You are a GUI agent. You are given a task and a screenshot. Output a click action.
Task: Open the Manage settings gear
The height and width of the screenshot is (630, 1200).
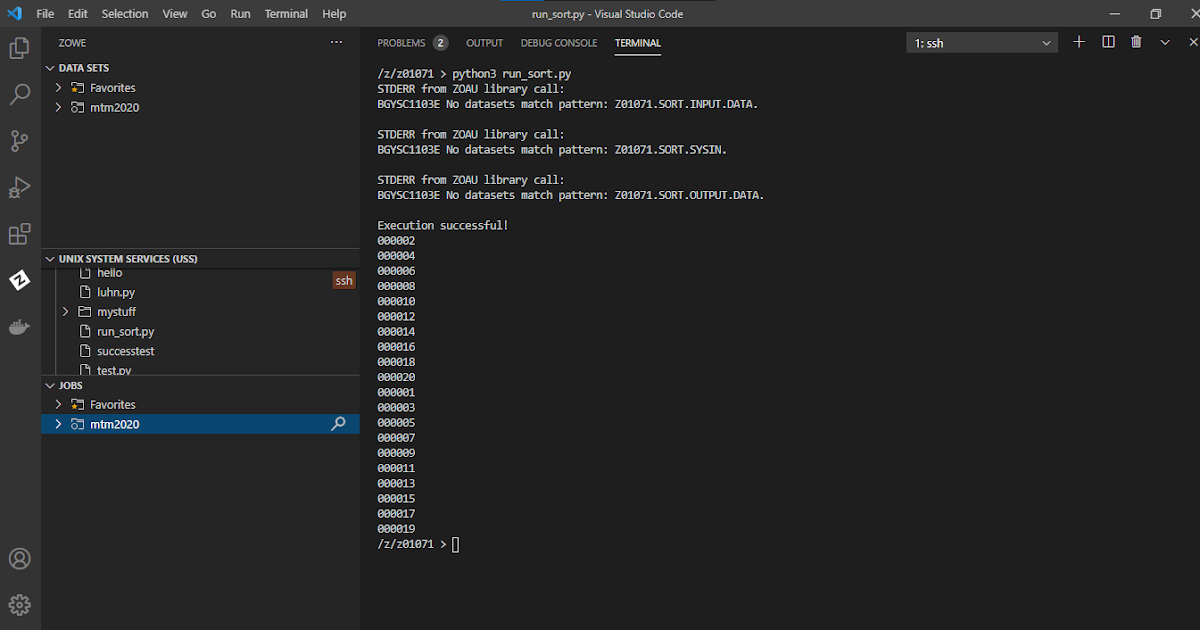(x=20, y=605)
